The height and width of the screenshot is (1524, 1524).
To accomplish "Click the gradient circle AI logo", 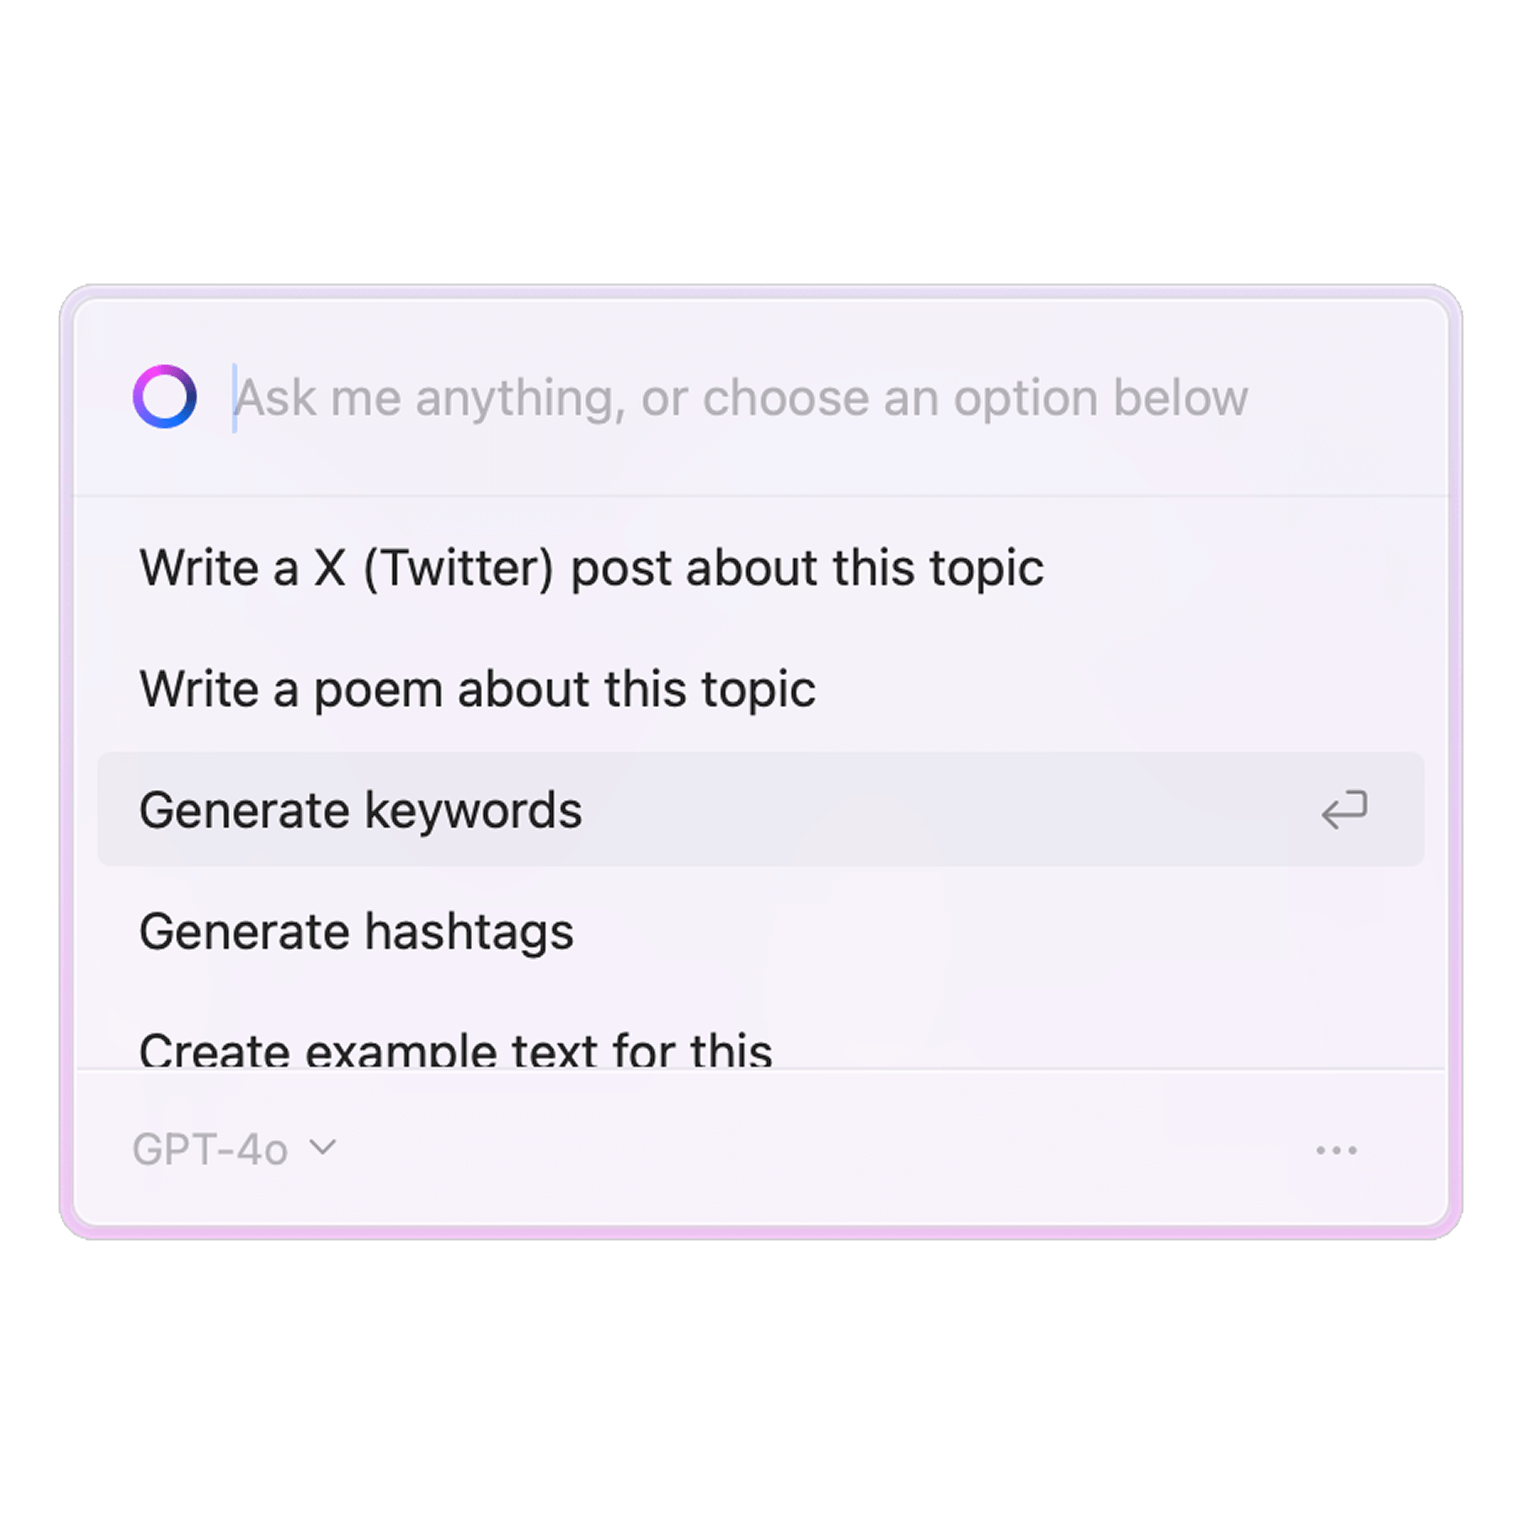I will (x=165, y=397).
